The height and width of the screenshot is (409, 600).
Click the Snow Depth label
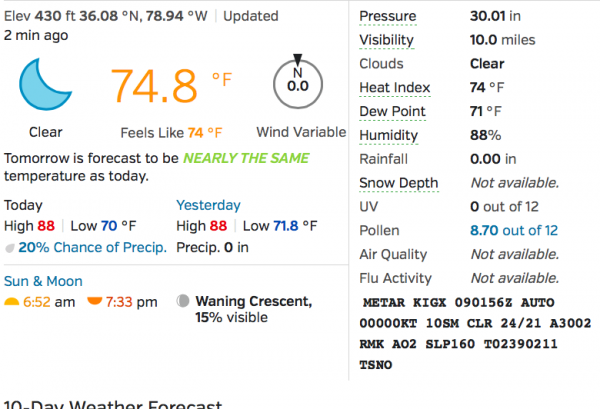click(397, 183)
